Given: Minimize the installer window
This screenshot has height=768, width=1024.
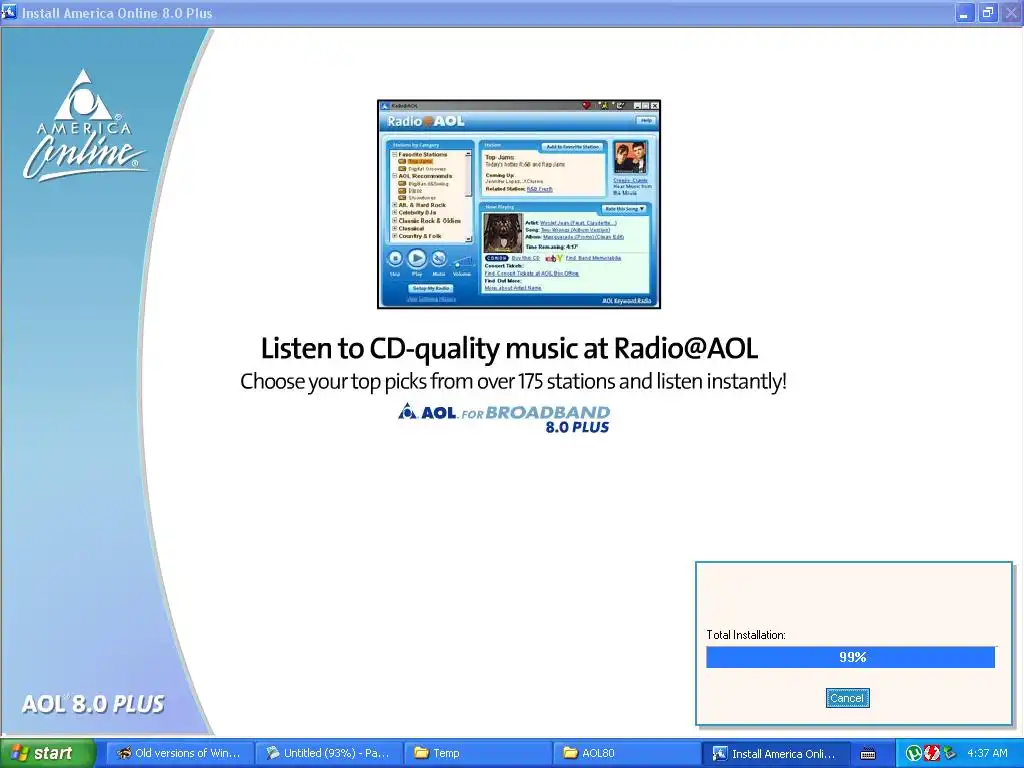Looking at the screenshot, I should (964, 12).
